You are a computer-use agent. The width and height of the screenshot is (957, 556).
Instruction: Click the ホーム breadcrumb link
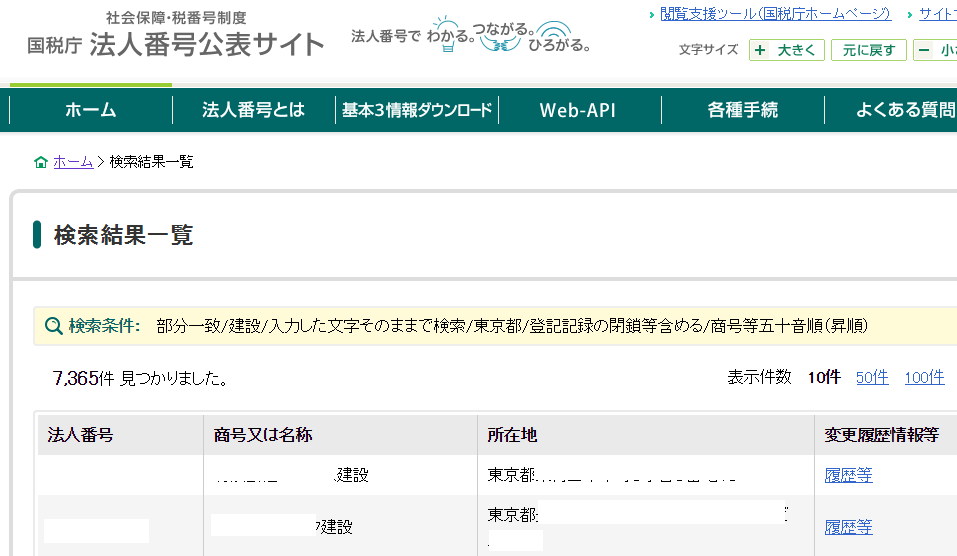73,162
